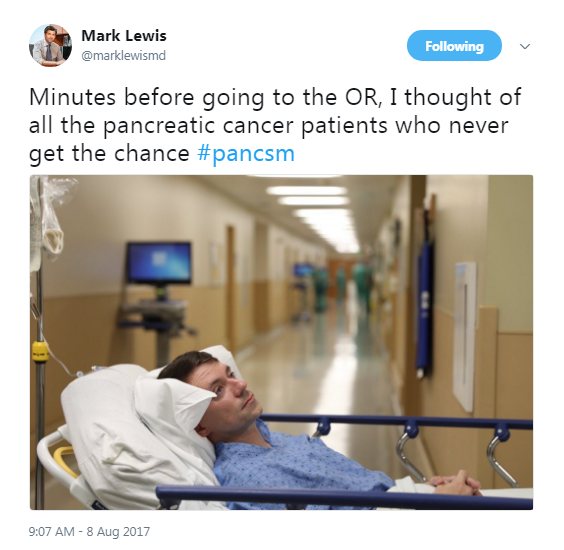This screenshot has height=550, width=564.
Task: Click the patient's clasped hands in the photo
Action: coord(455,484)
